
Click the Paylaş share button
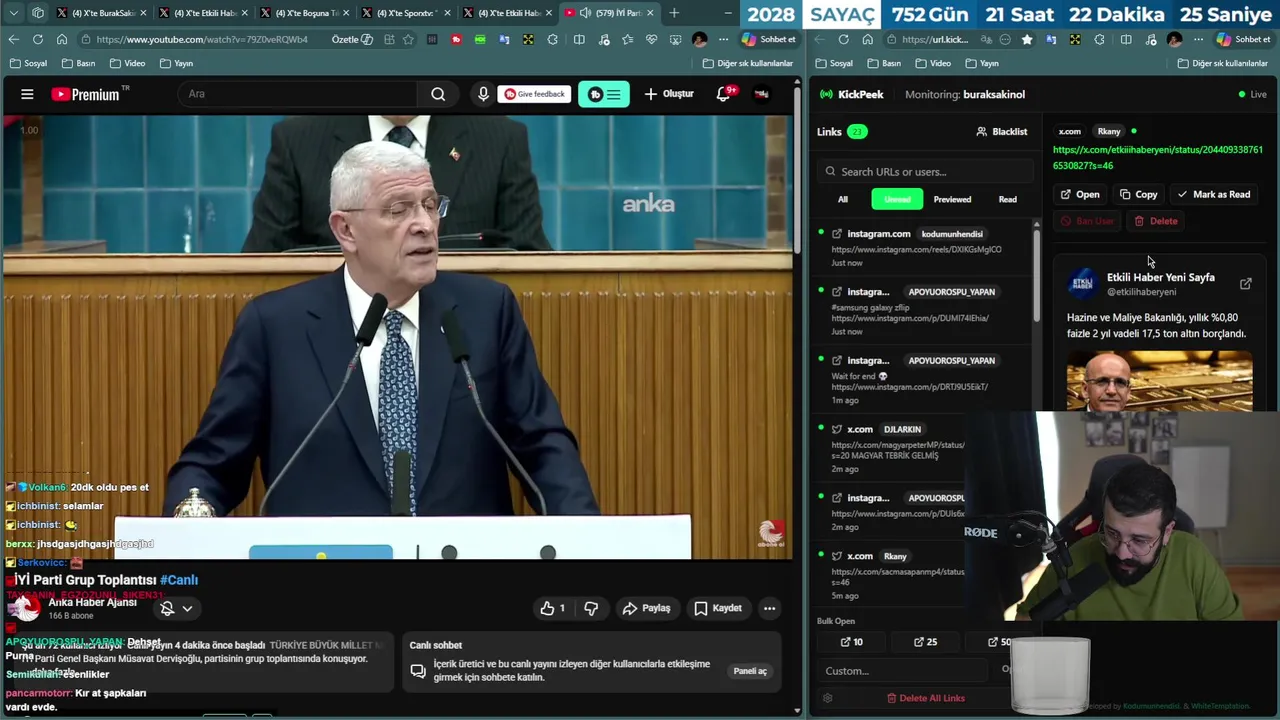646,608
